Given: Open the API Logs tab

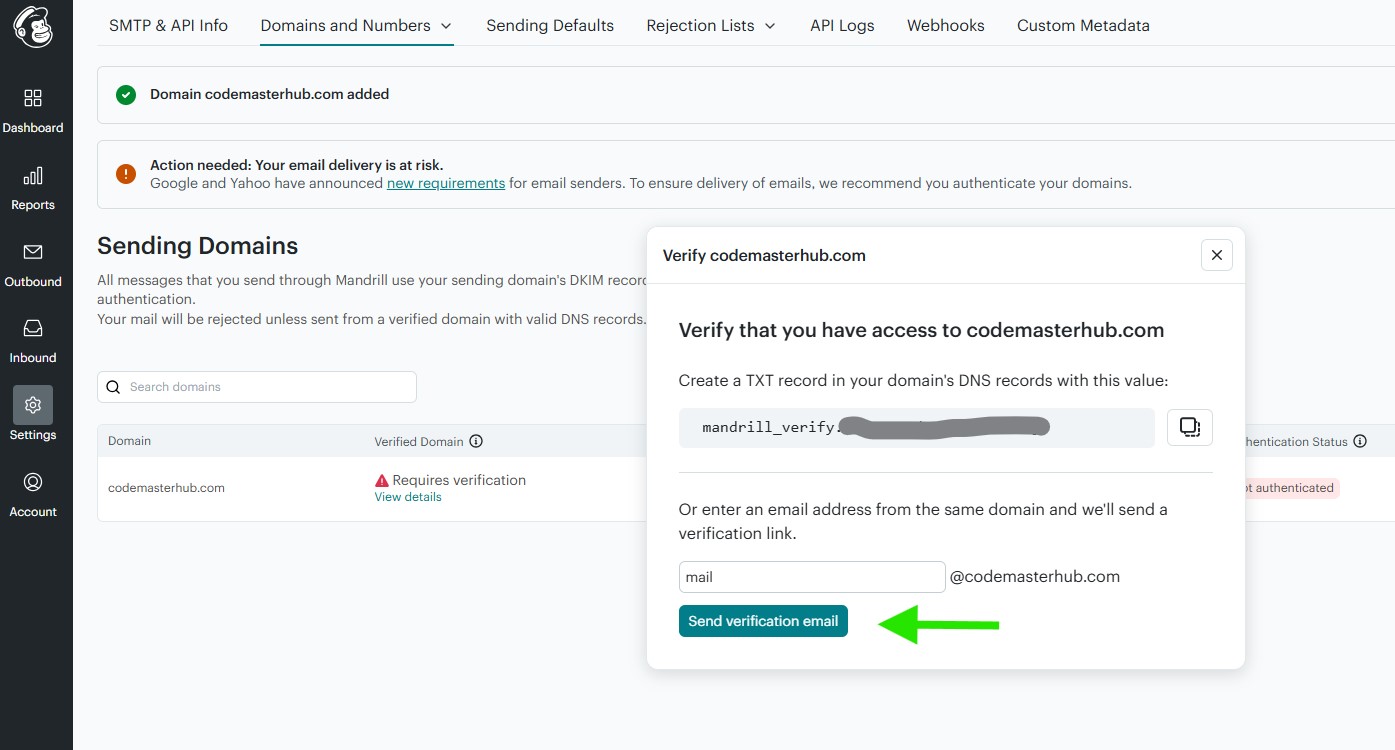Looking at the screenshot, I should pyautogui.click(x=842, y=26).
